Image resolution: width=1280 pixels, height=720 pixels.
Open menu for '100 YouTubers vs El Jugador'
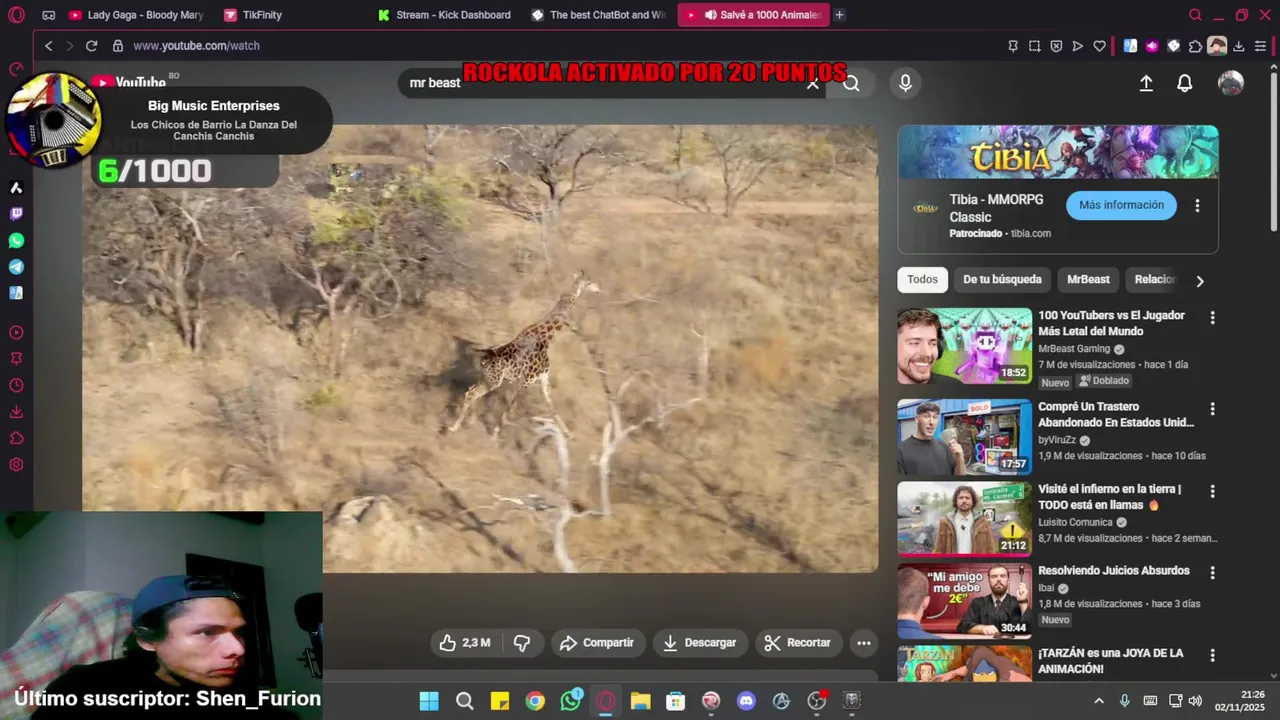(x=1212, y=318)
